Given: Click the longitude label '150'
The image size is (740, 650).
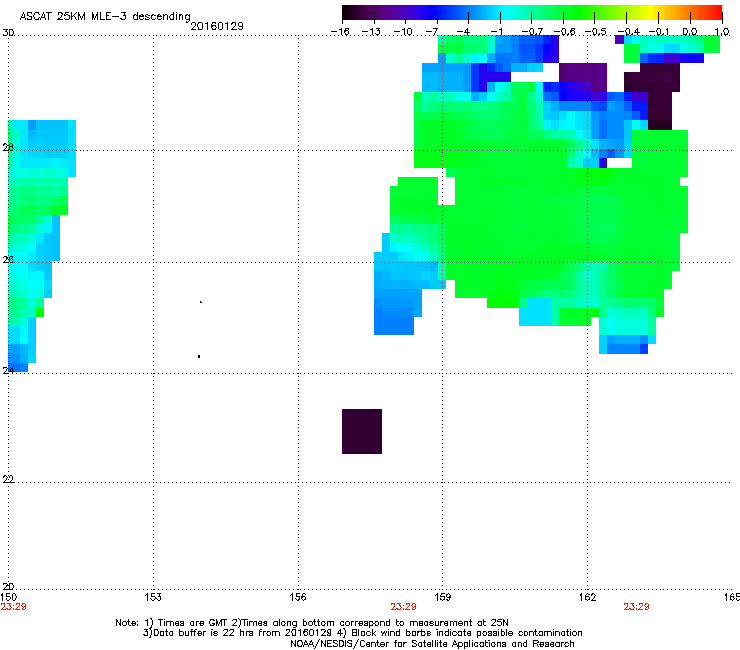Looking at the screenshot, I should (x=8, y=597).
